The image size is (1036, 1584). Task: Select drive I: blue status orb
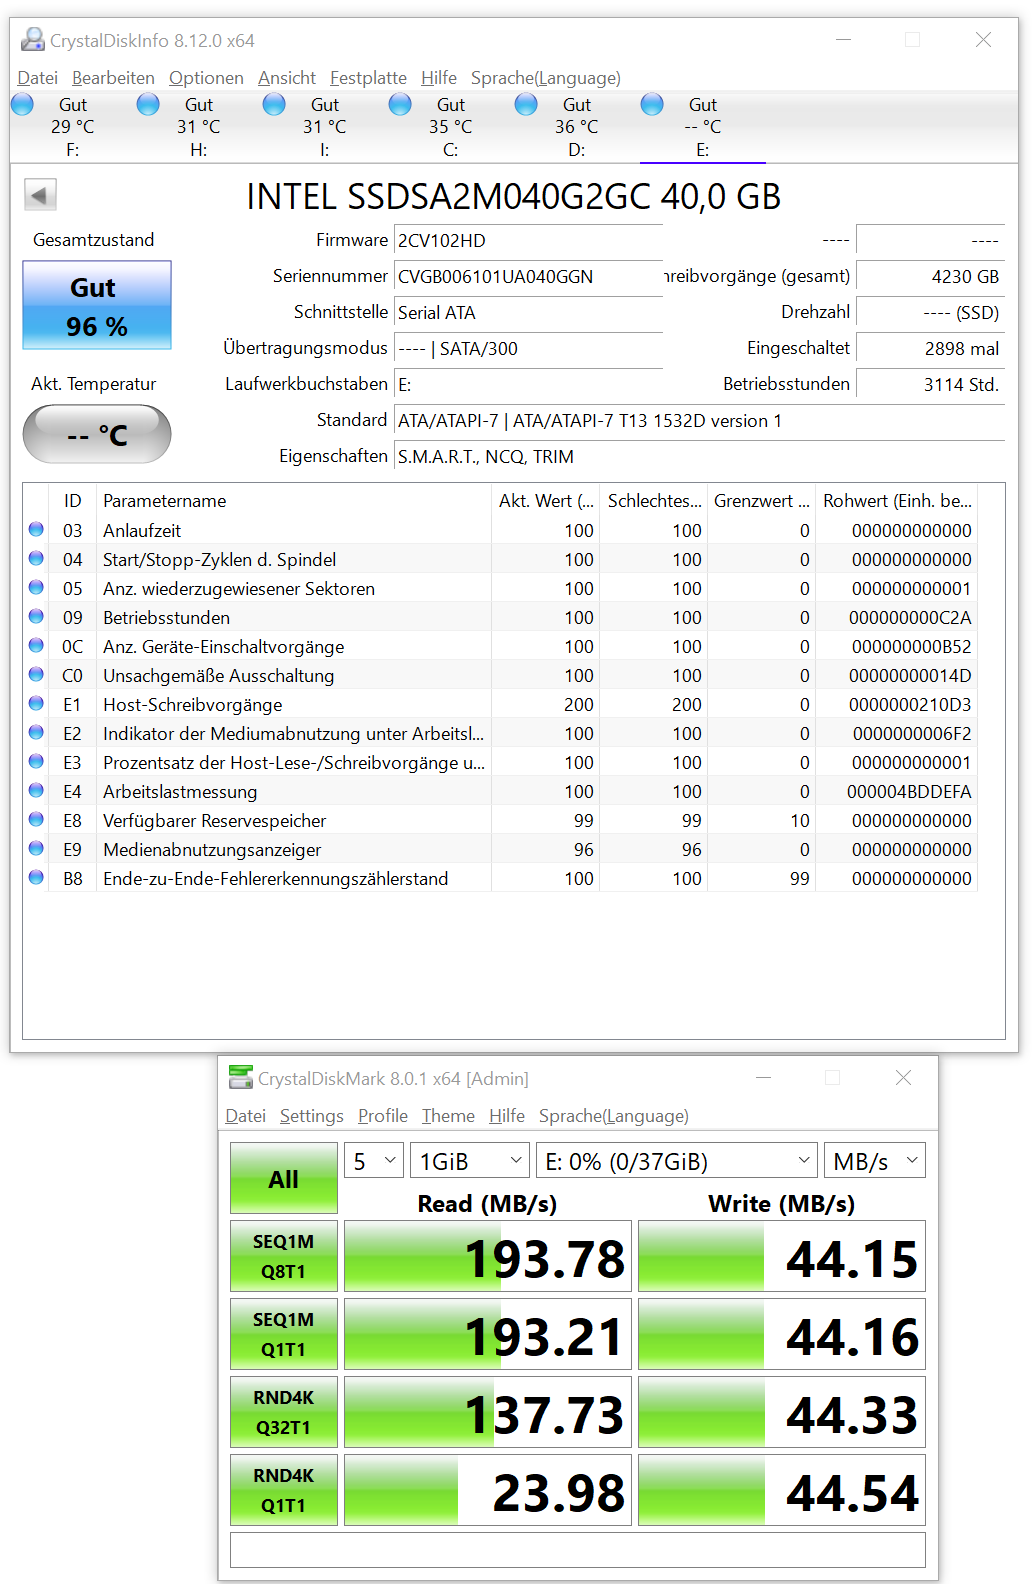[274, 104]
